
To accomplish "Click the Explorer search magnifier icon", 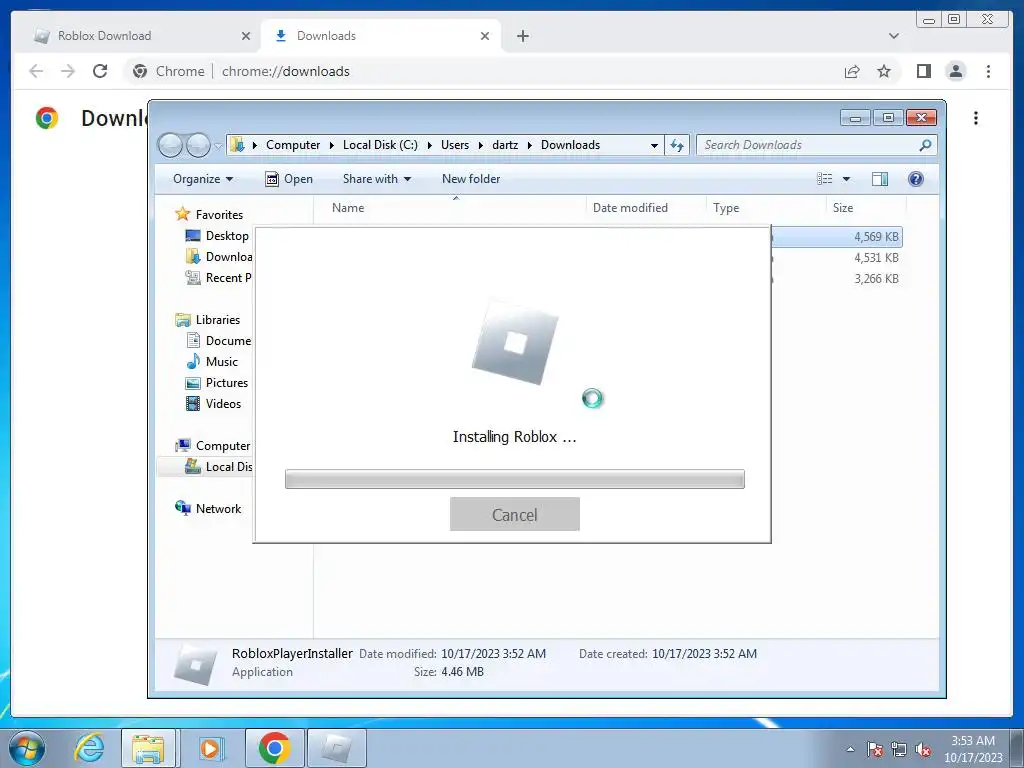I will click(925, 145).
